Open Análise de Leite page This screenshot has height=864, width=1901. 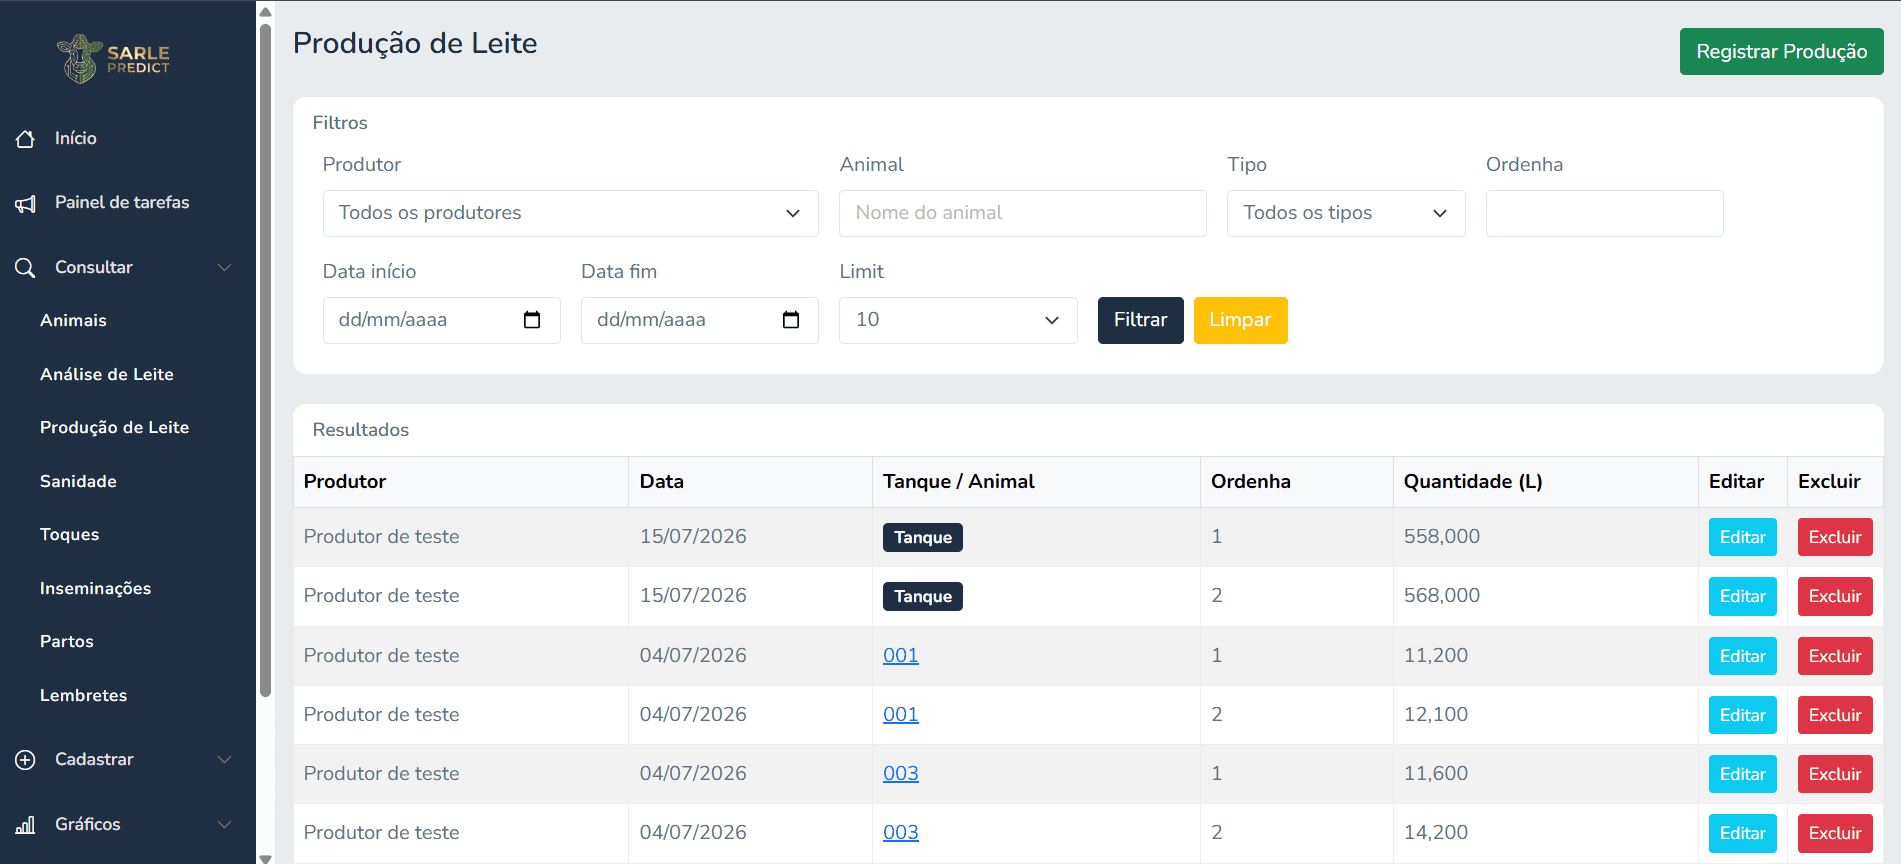107,375
